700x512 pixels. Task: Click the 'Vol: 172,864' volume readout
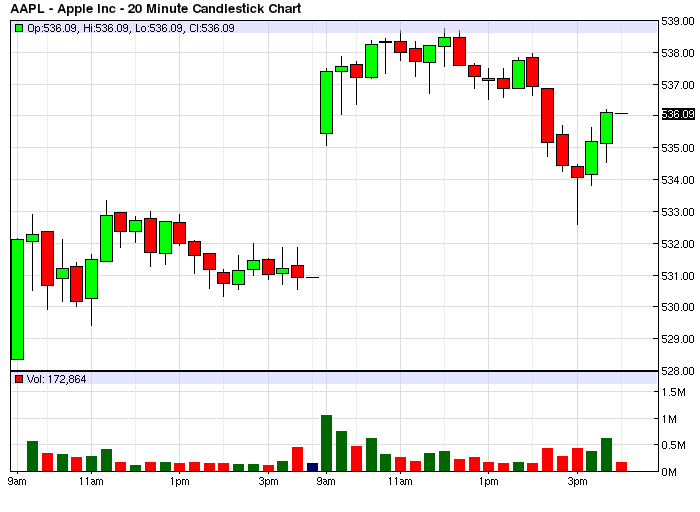click(x=56, y=379)
